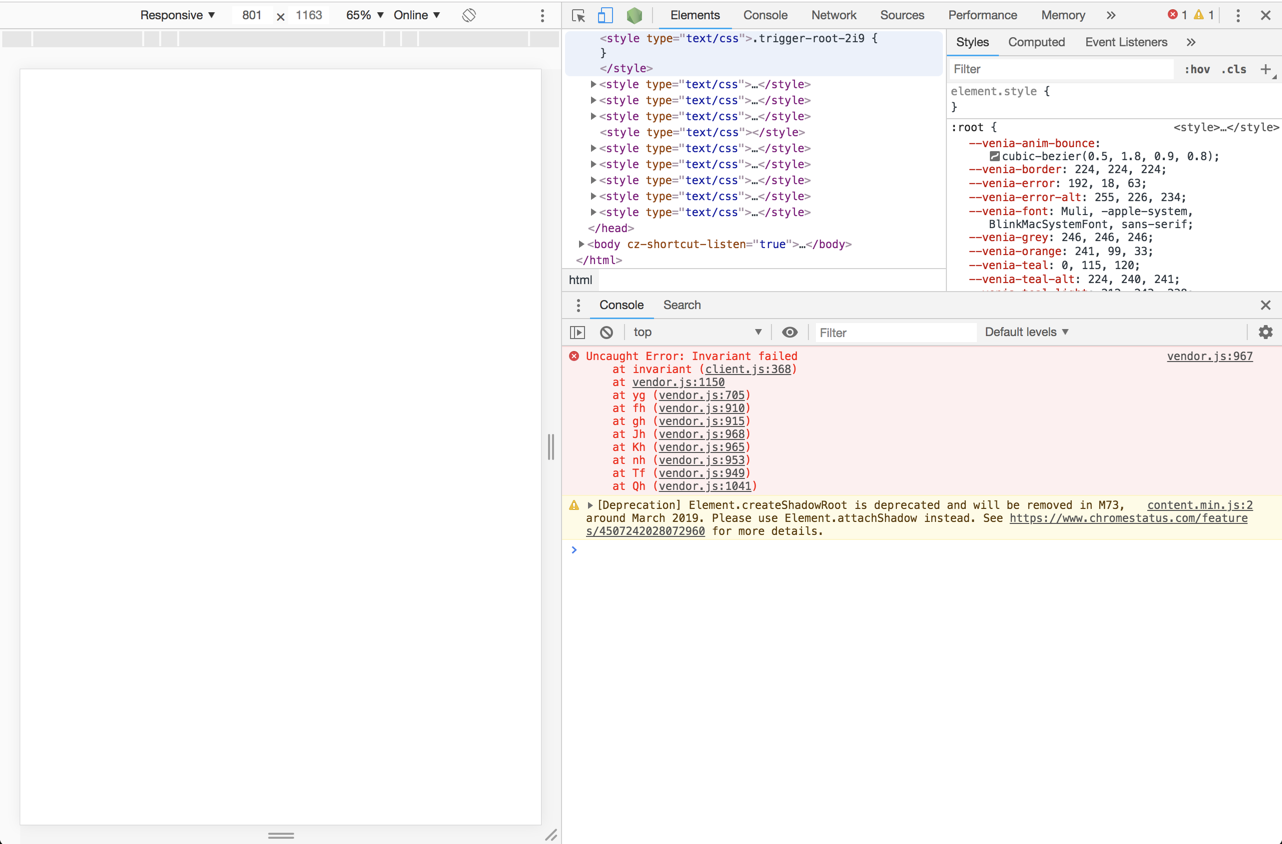Show more sidebar tabs chevron
This screenshot has width=1282, height=844.
[x=1191, y=42]
